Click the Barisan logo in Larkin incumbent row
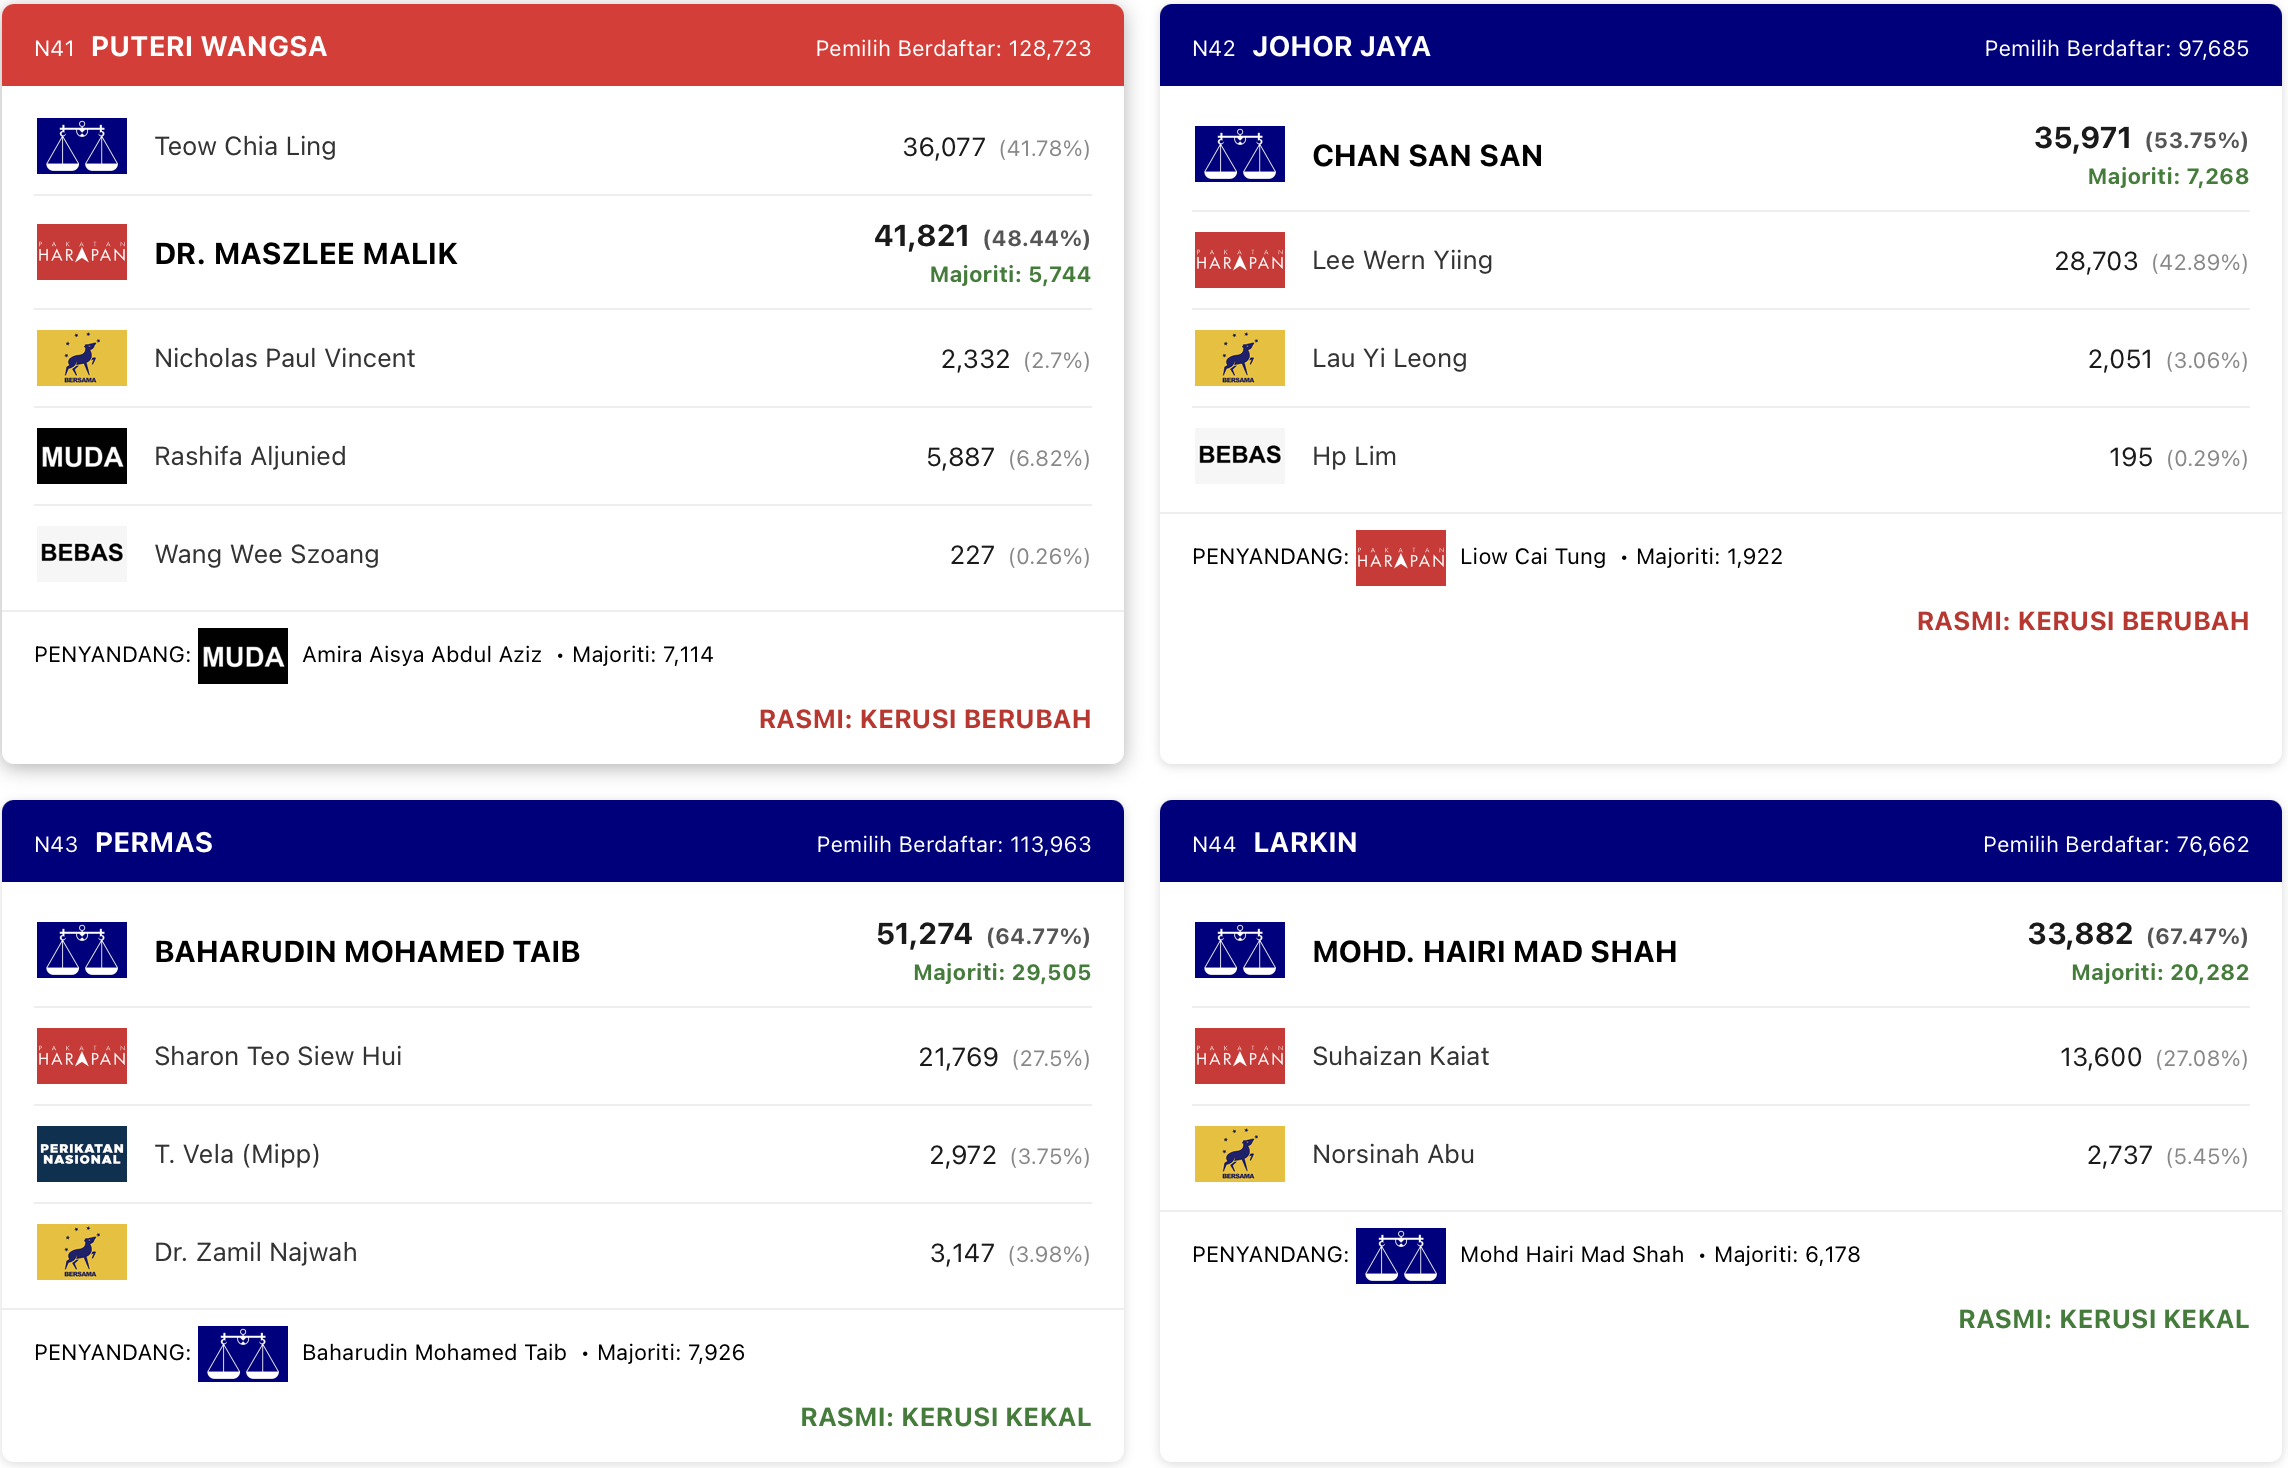The width and height of the screenshot is (2288, 1468). coord(1401,1256)
